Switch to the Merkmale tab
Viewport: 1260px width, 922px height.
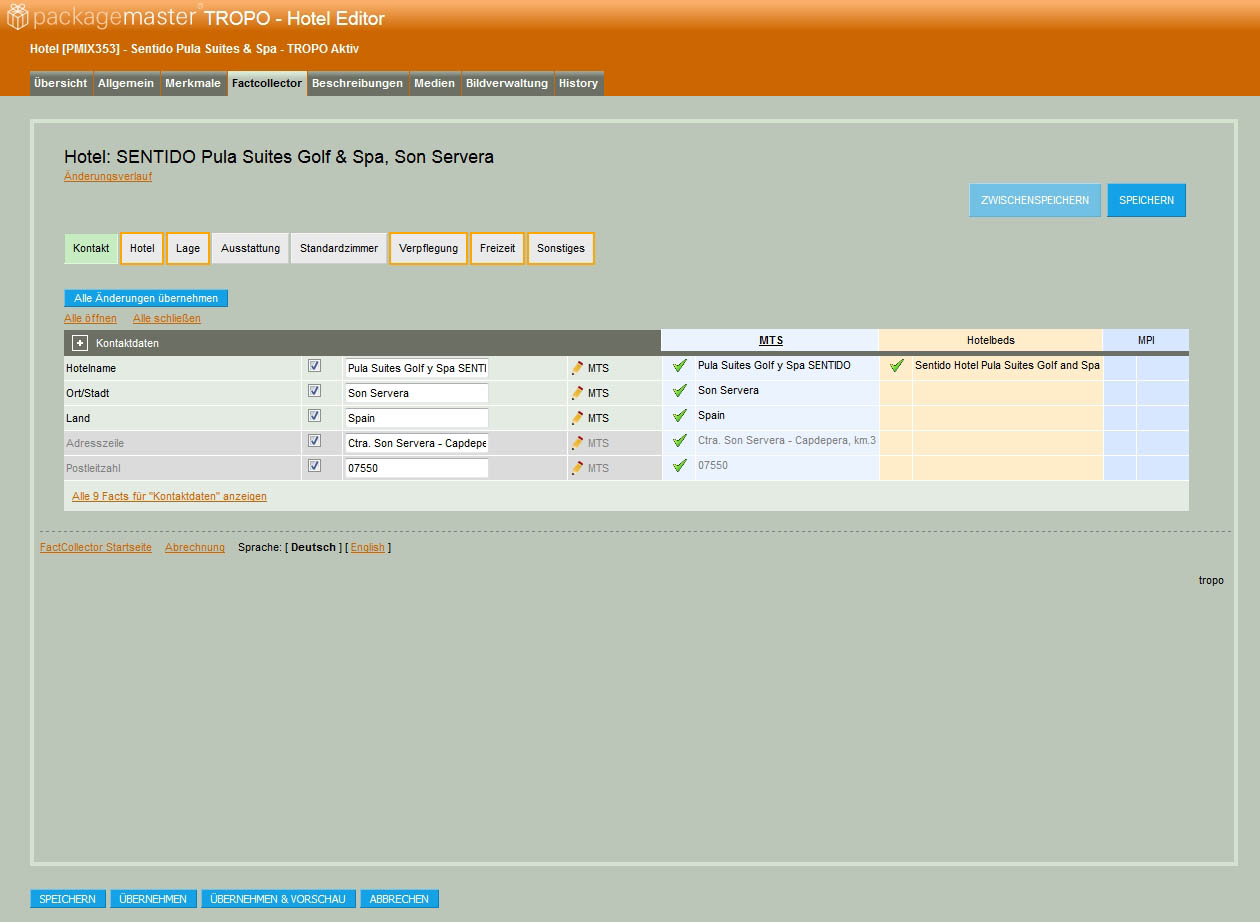pyautogui.click(x=193, y=84)
